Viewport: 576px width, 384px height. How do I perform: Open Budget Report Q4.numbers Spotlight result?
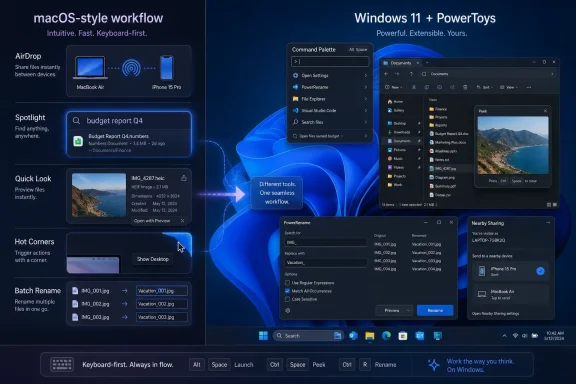point(129,143)
